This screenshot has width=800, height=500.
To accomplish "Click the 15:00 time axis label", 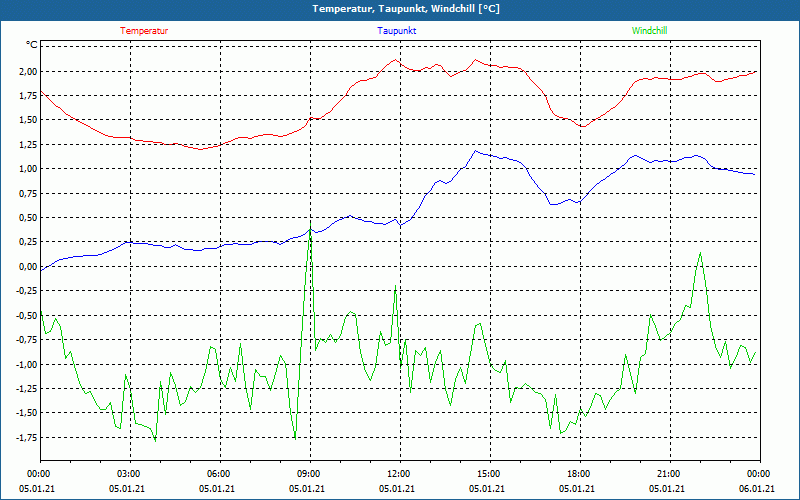I will [490, 474].
